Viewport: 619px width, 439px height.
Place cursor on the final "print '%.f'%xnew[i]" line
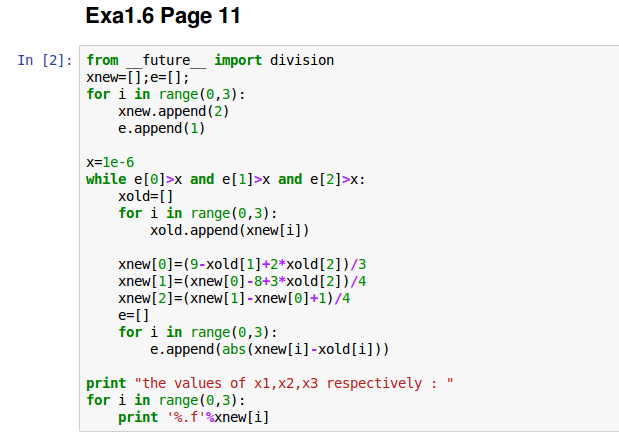194,417
